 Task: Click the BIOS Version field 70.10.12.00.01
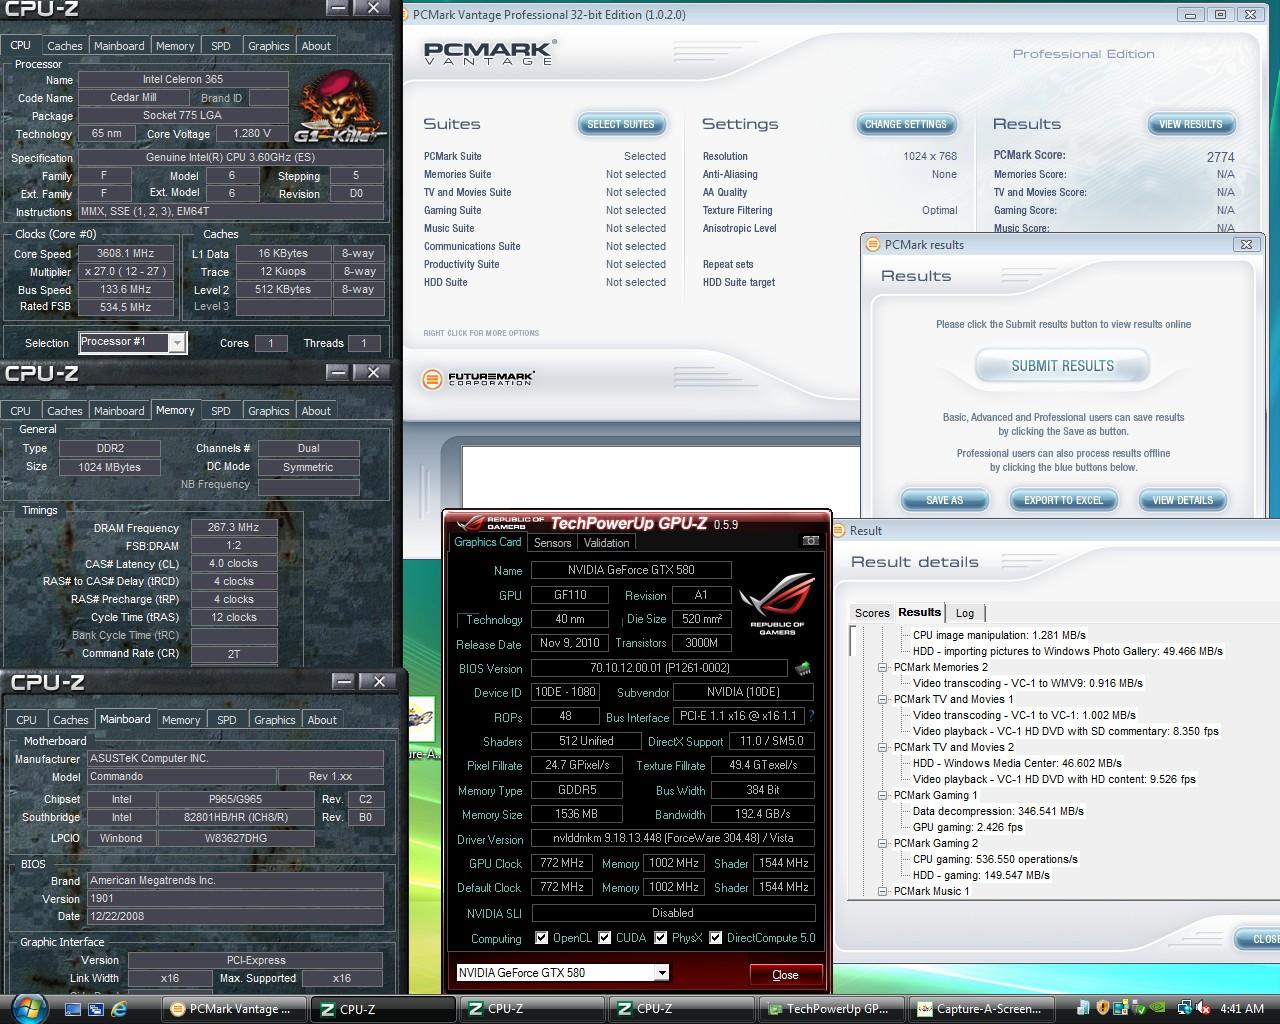coord(660,668)
